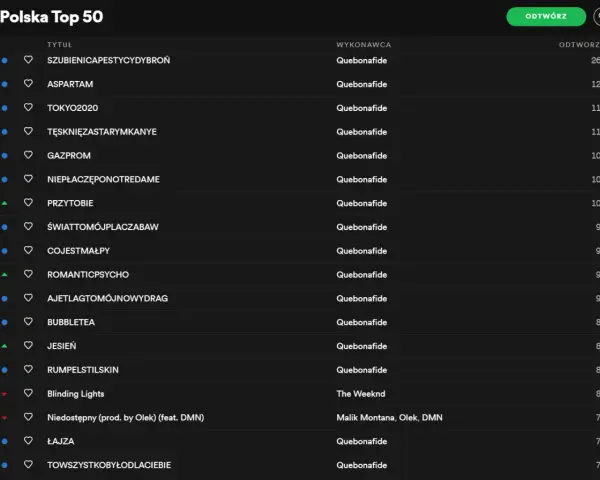Viewport: 600px width, 480px height.
Task: Select track title TĘSKNIĘZASTARYMKANYE
Action: click(102, 132)
